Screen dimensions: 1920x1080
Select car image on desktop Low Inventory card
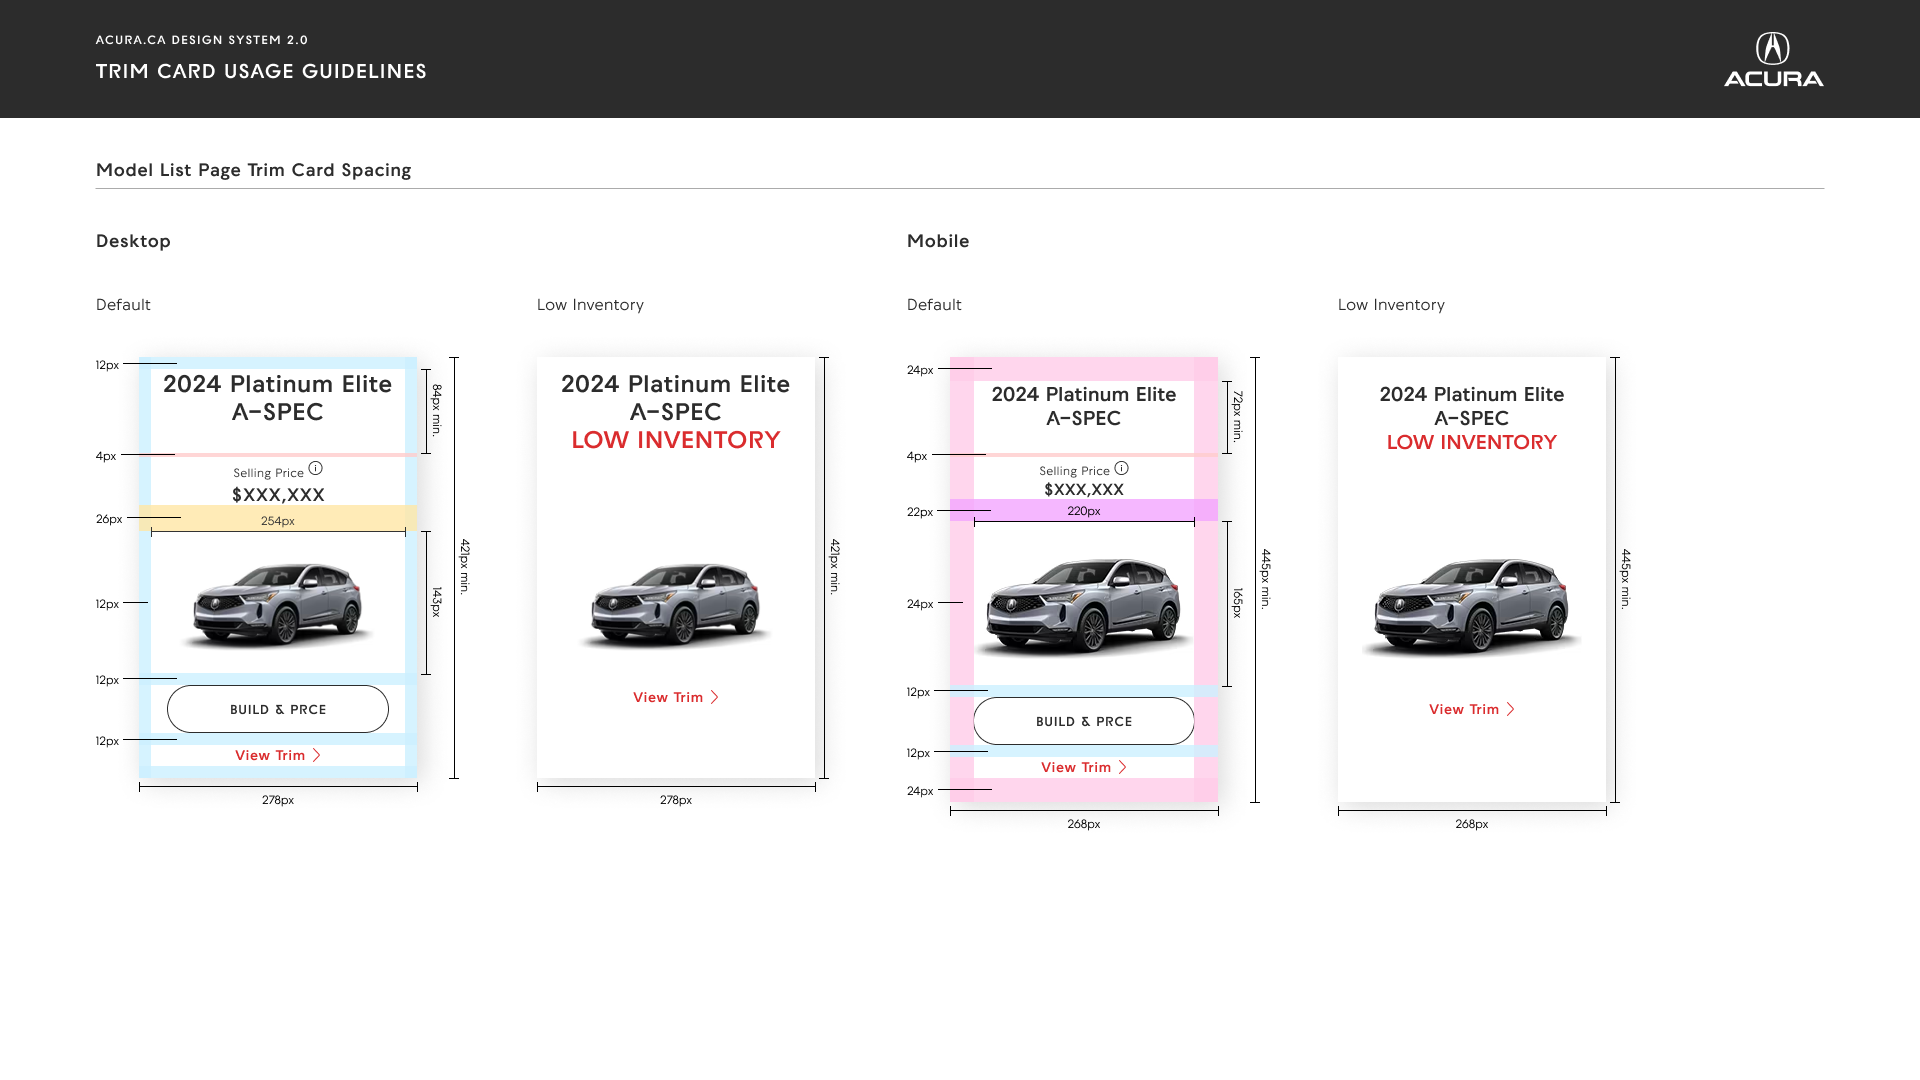pos(675,604)
